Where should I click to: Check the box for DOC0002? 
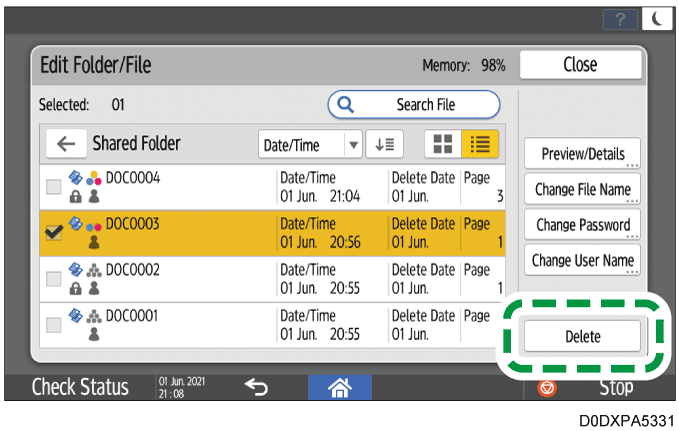54,279
